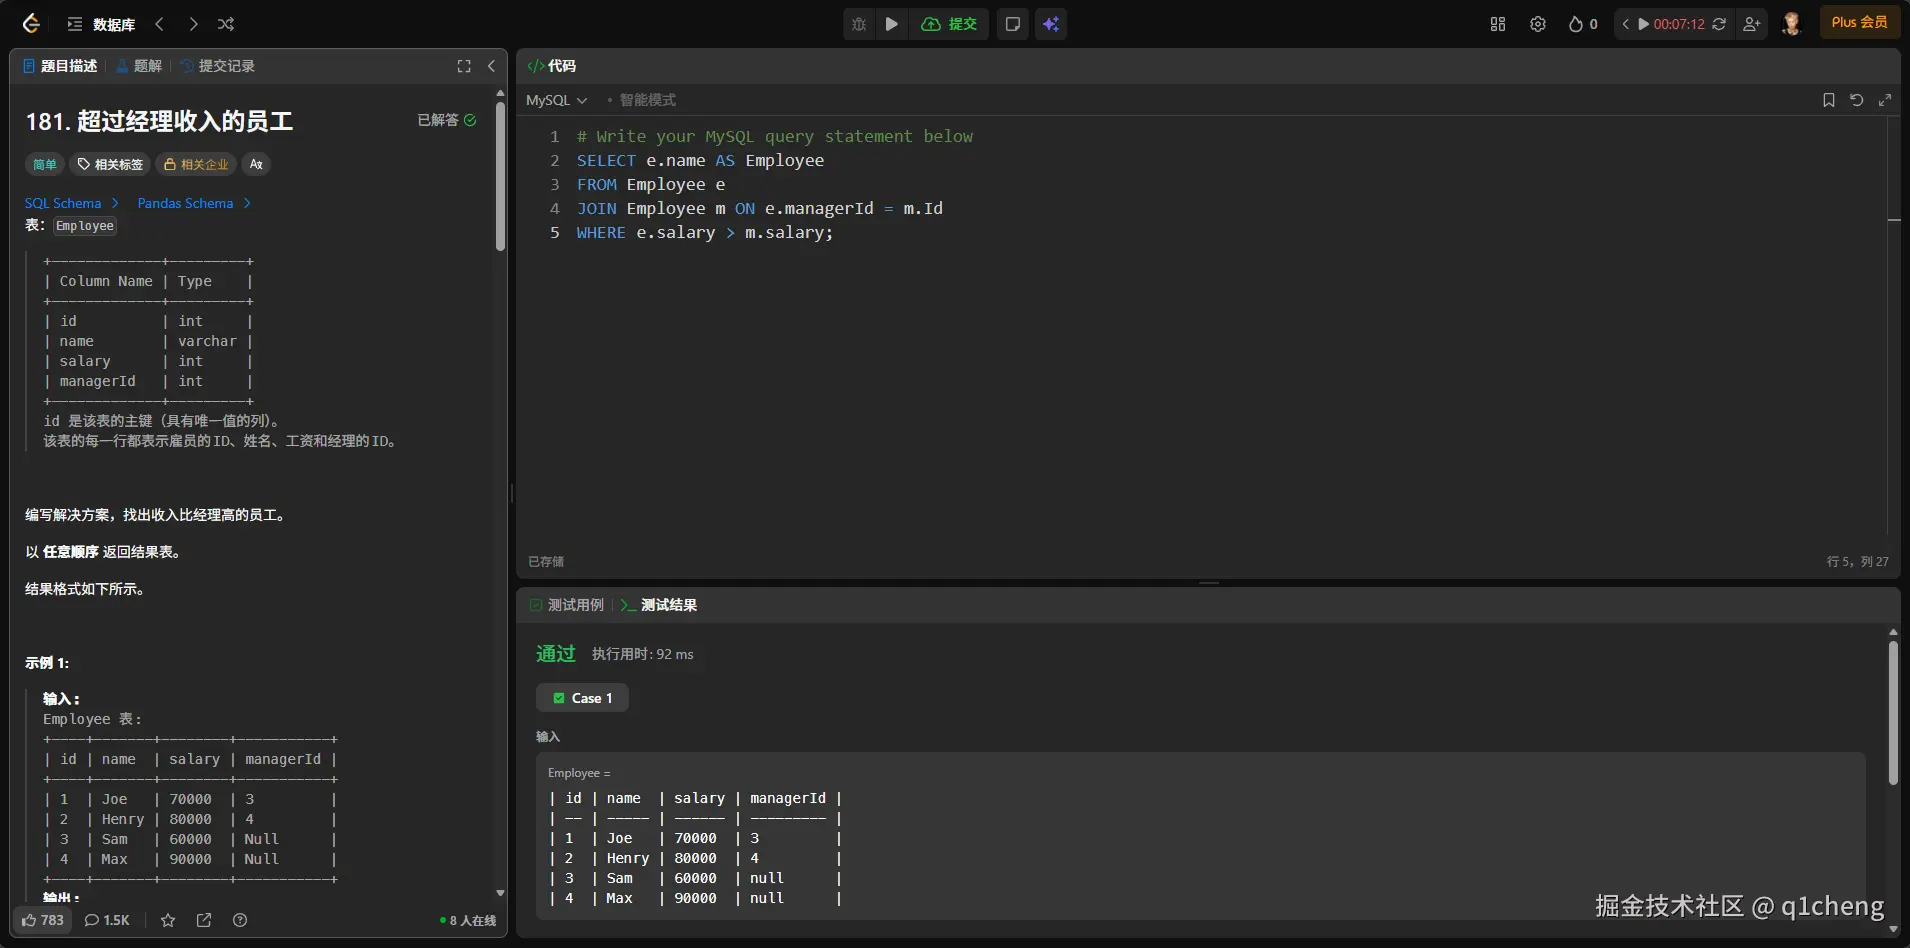The width and height of the screenshot is (1910, 948).
Task: Open the user avatar menu
Action: (1792, 24)
